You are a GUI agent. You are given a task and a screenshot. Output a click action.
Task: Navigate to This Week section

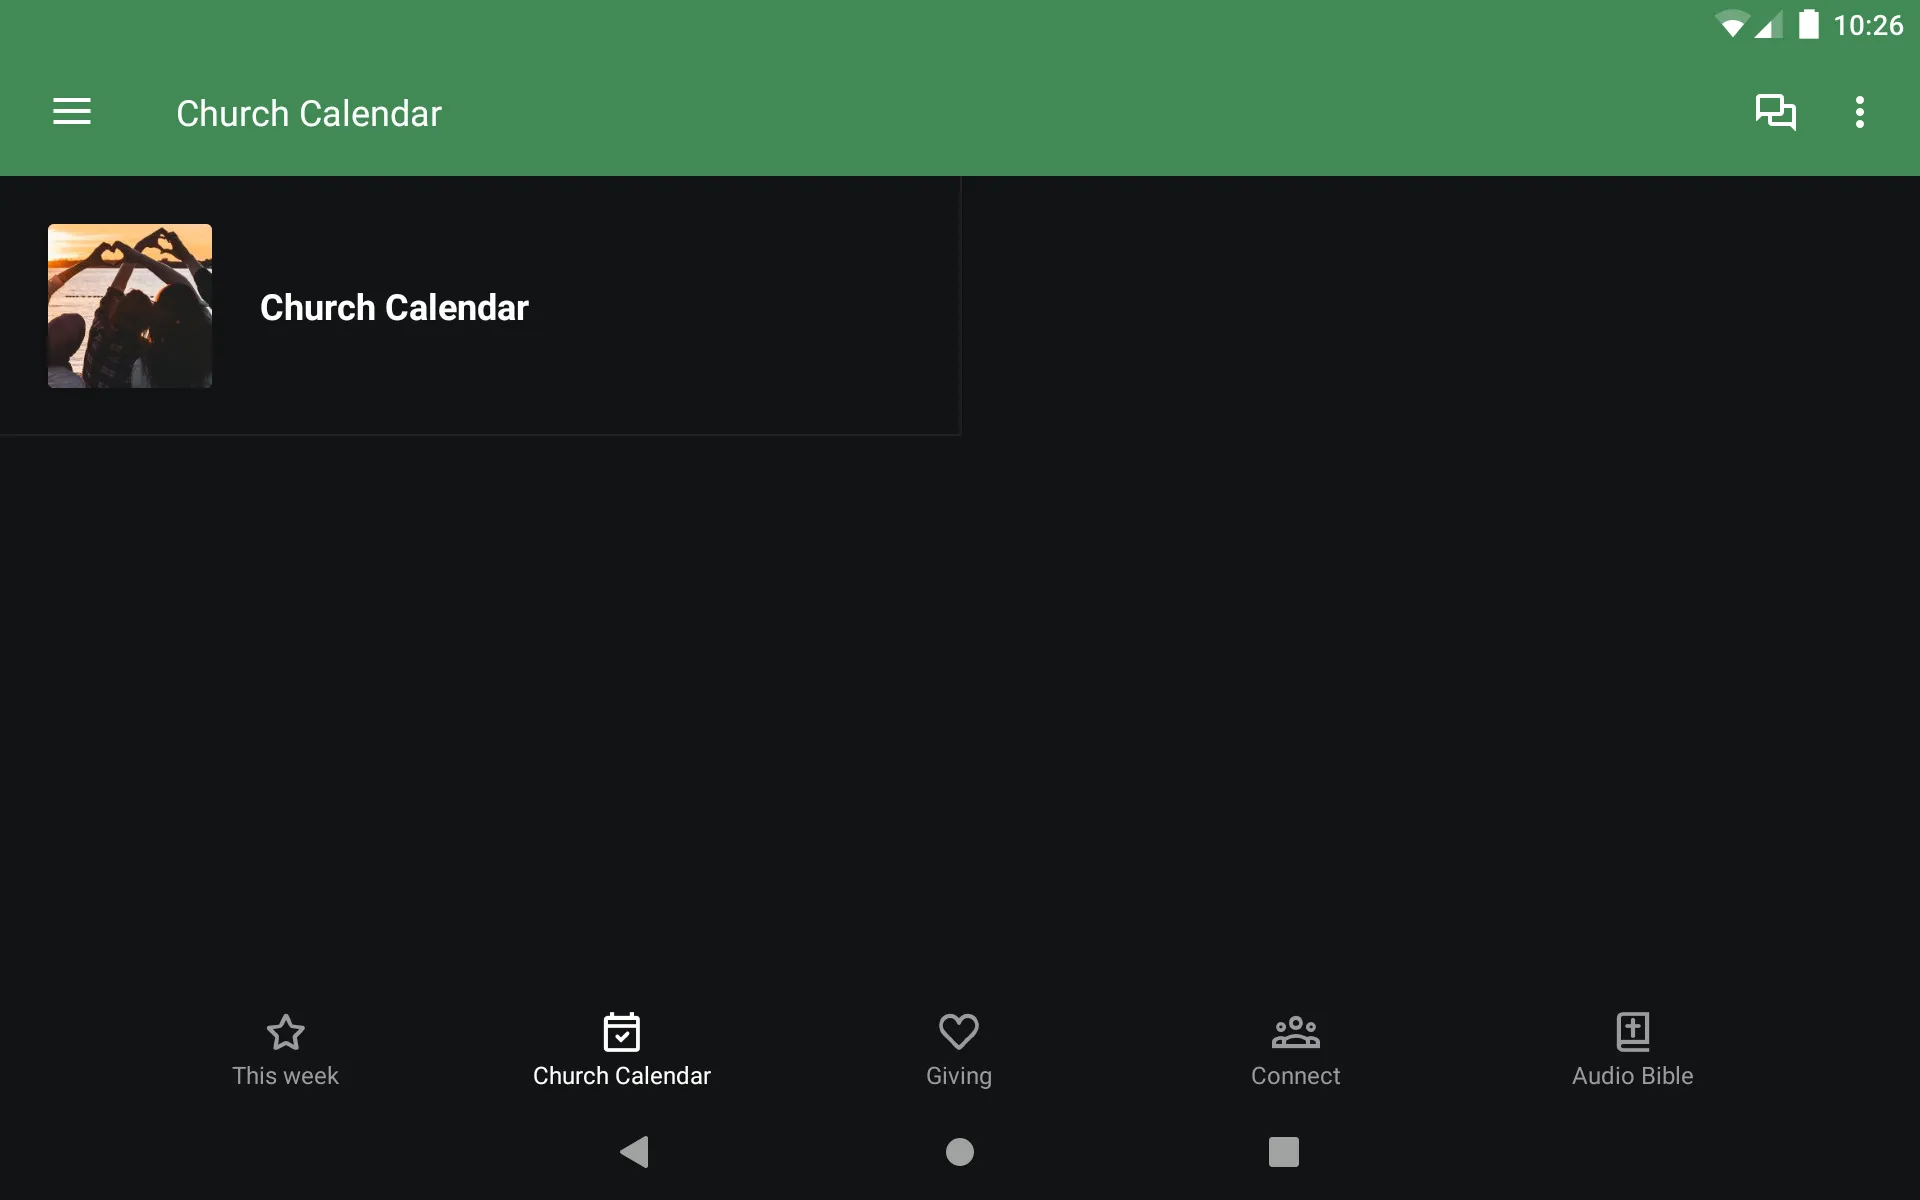coord(286,1049)
